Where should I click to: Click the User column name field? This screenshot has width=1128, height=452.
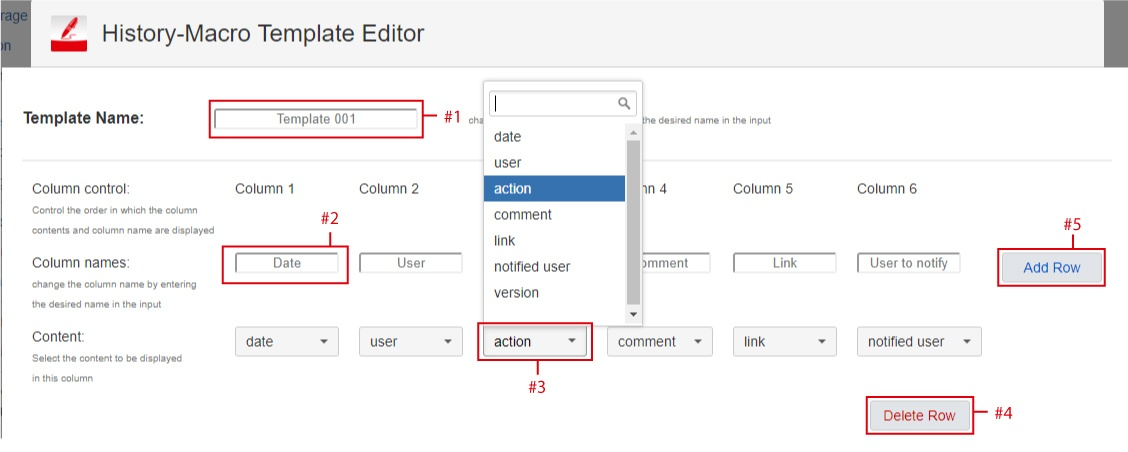(x=410, y=263)
